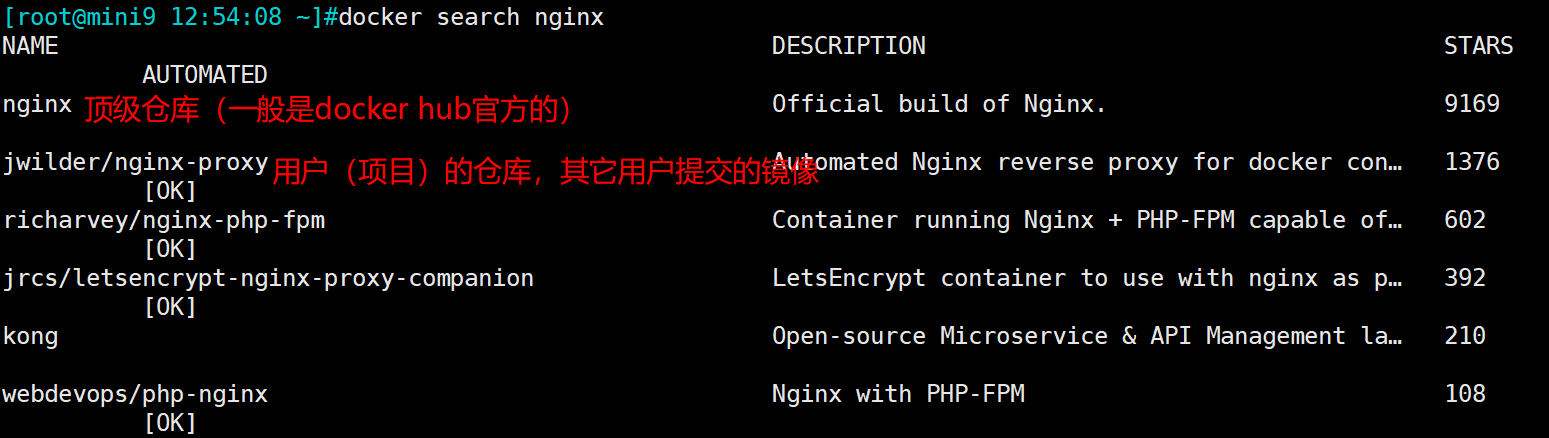Click the STARS column header
The width and height of the screenshot is (1549, 438).
pos(1478,46)
